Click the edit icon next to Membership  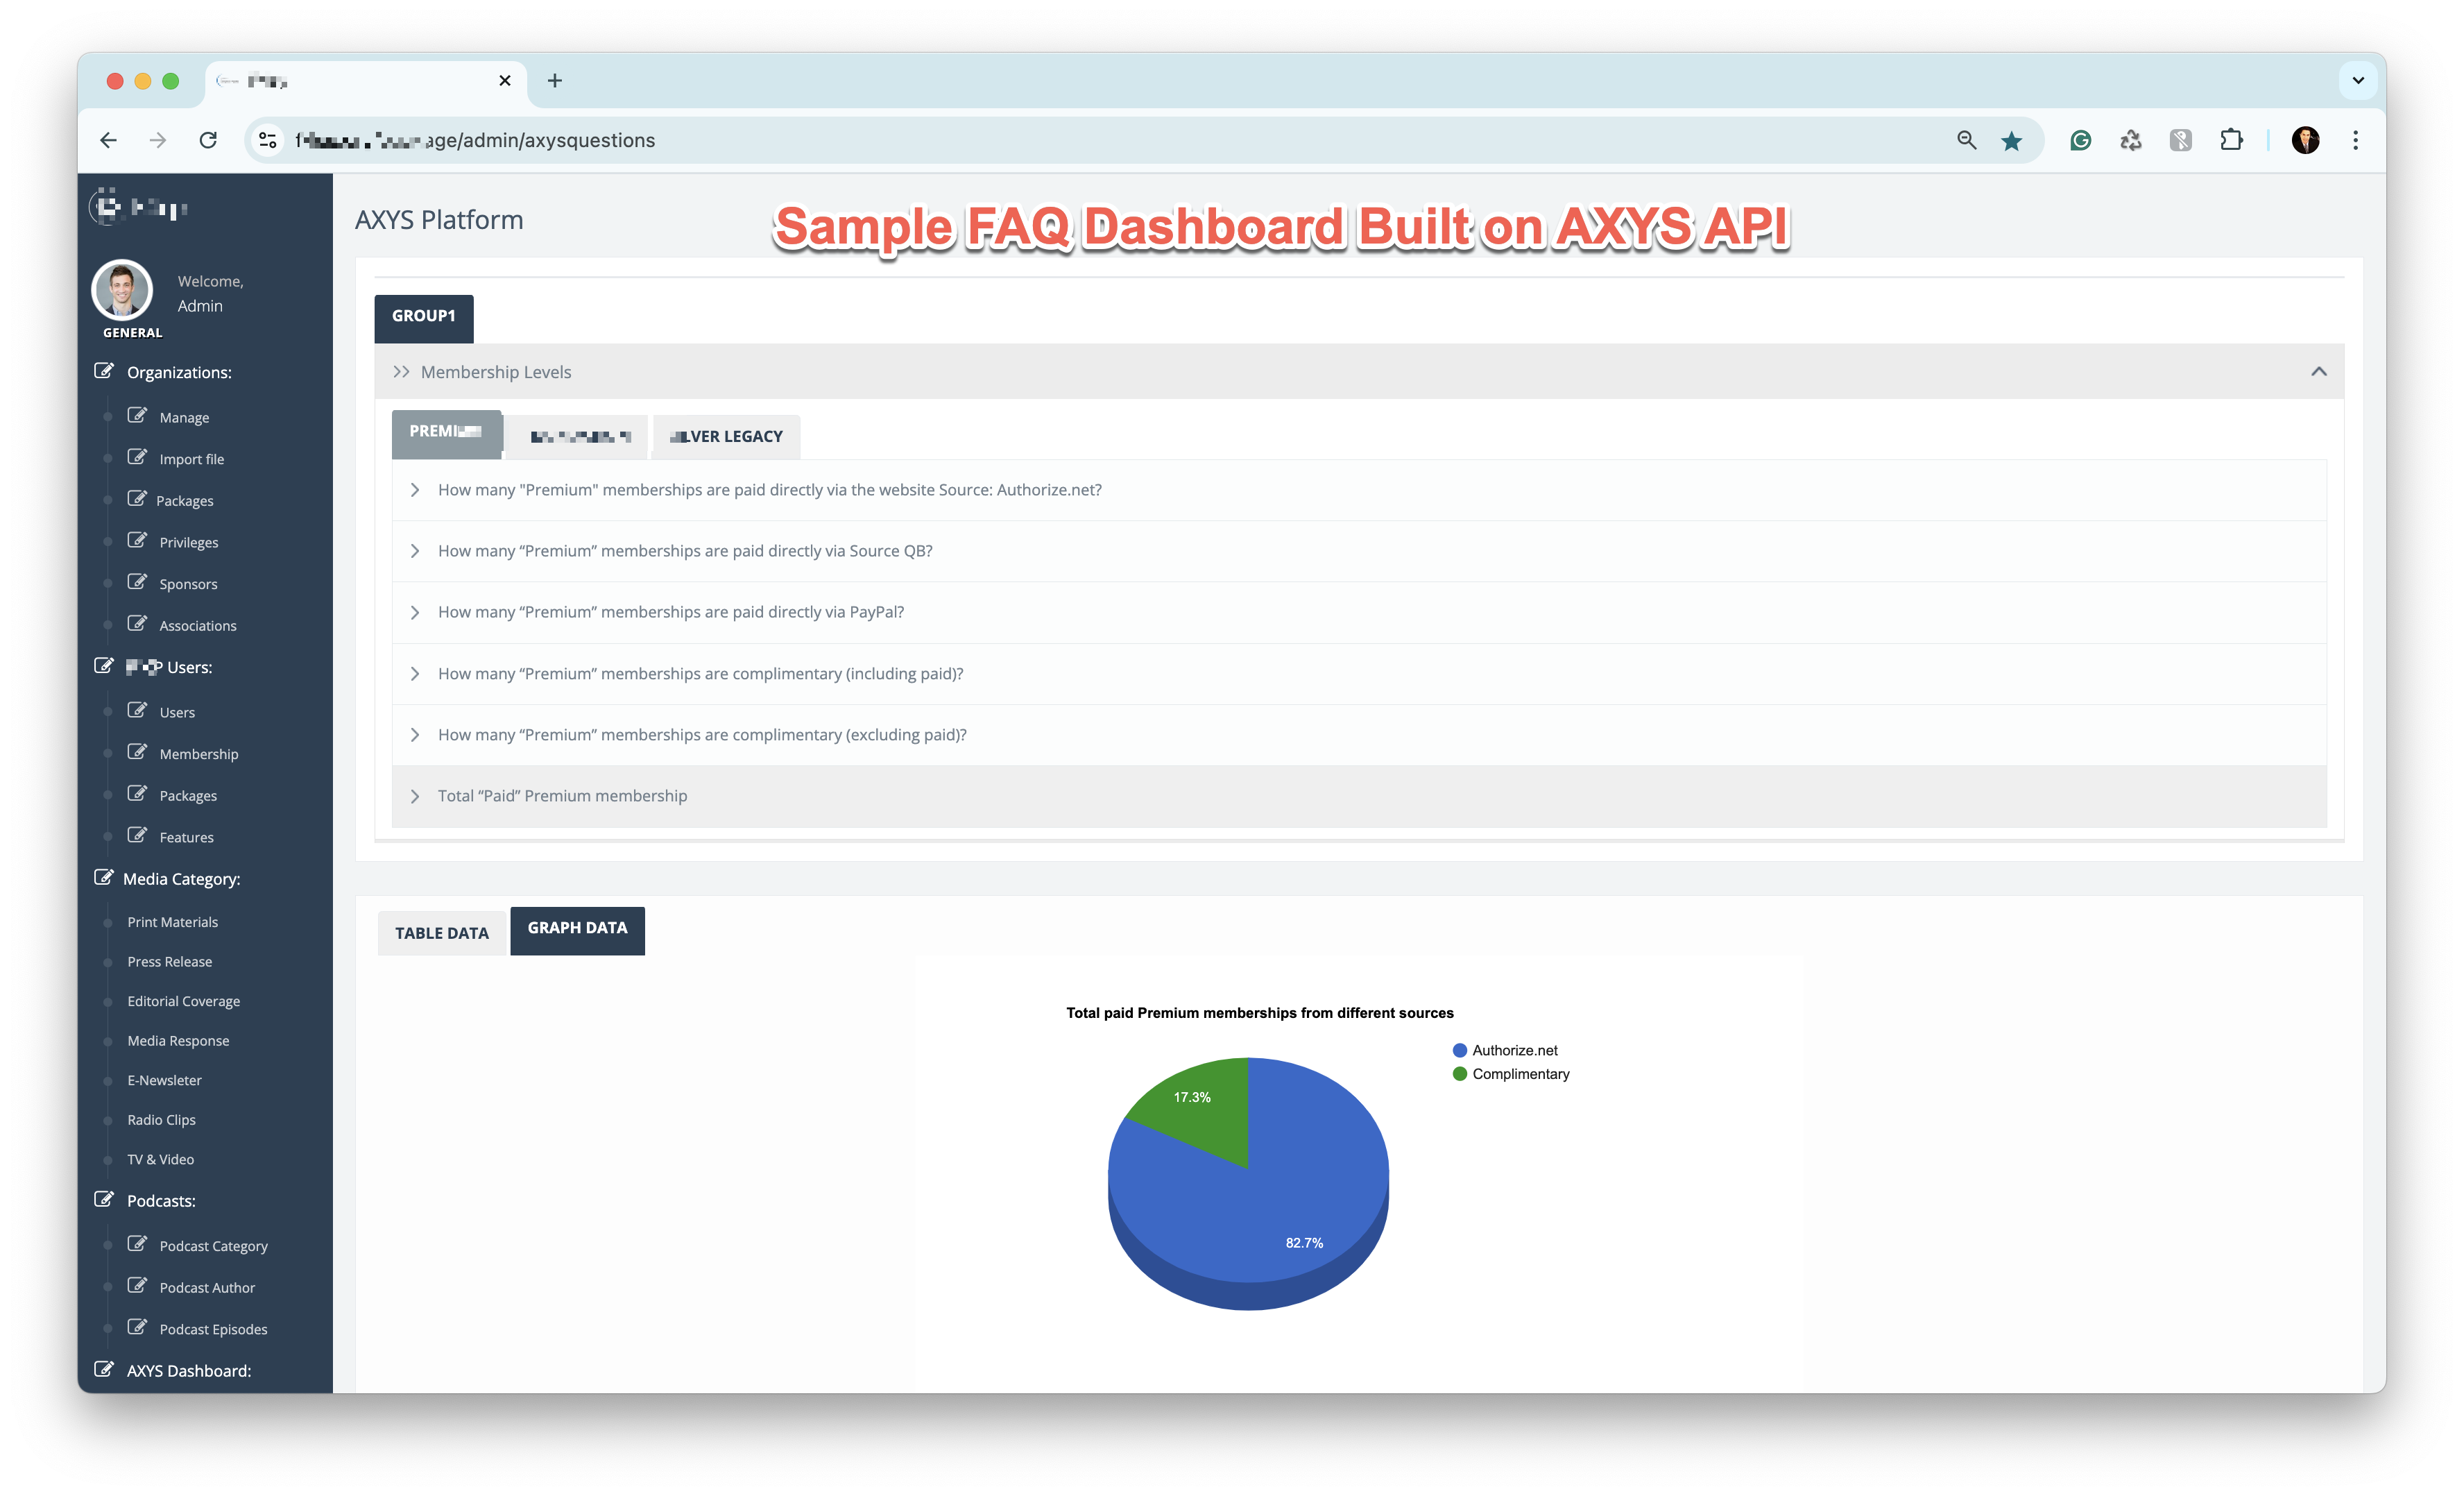point(138,751)
